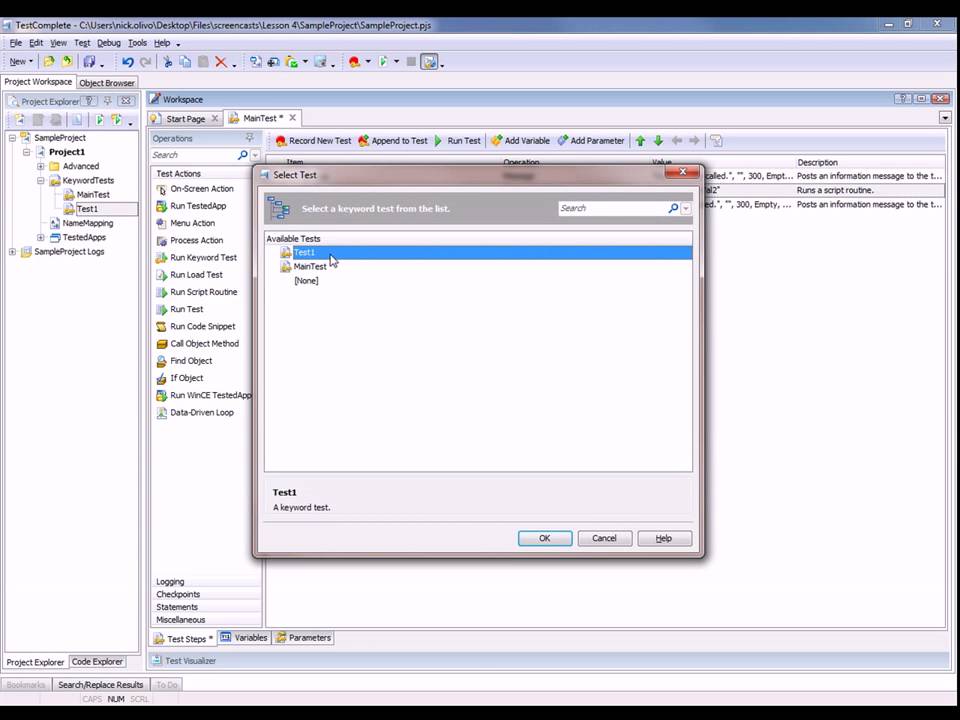This screenshot has height=720, width=960.
Task: Select [None] in Available Tests list
Action: (x=306, y=281)
